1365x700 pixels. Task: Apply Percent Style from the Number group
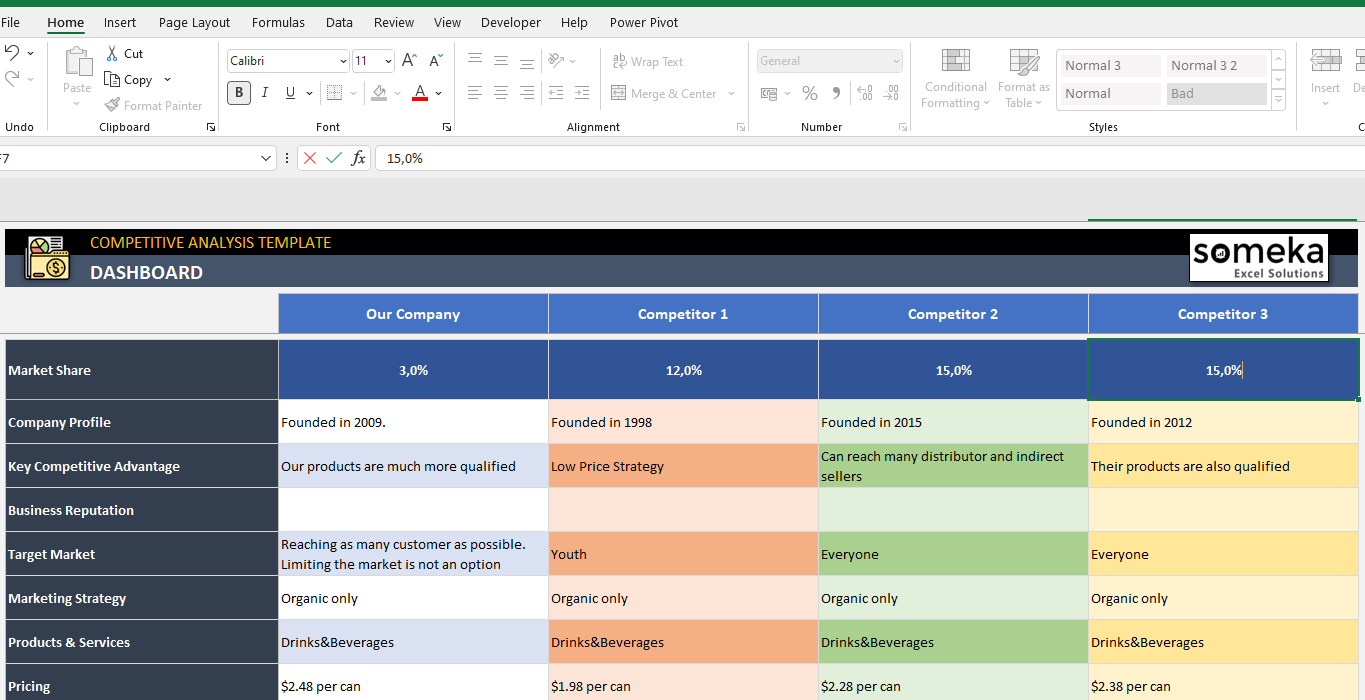tap(809, 93)
